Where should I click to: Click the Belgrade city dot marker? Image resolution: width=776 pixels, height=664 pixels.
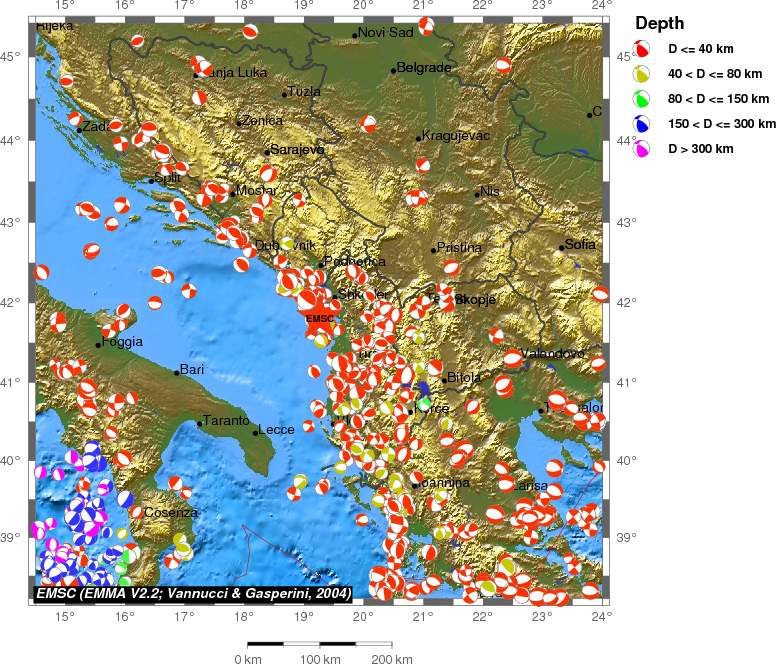(394, 70)
